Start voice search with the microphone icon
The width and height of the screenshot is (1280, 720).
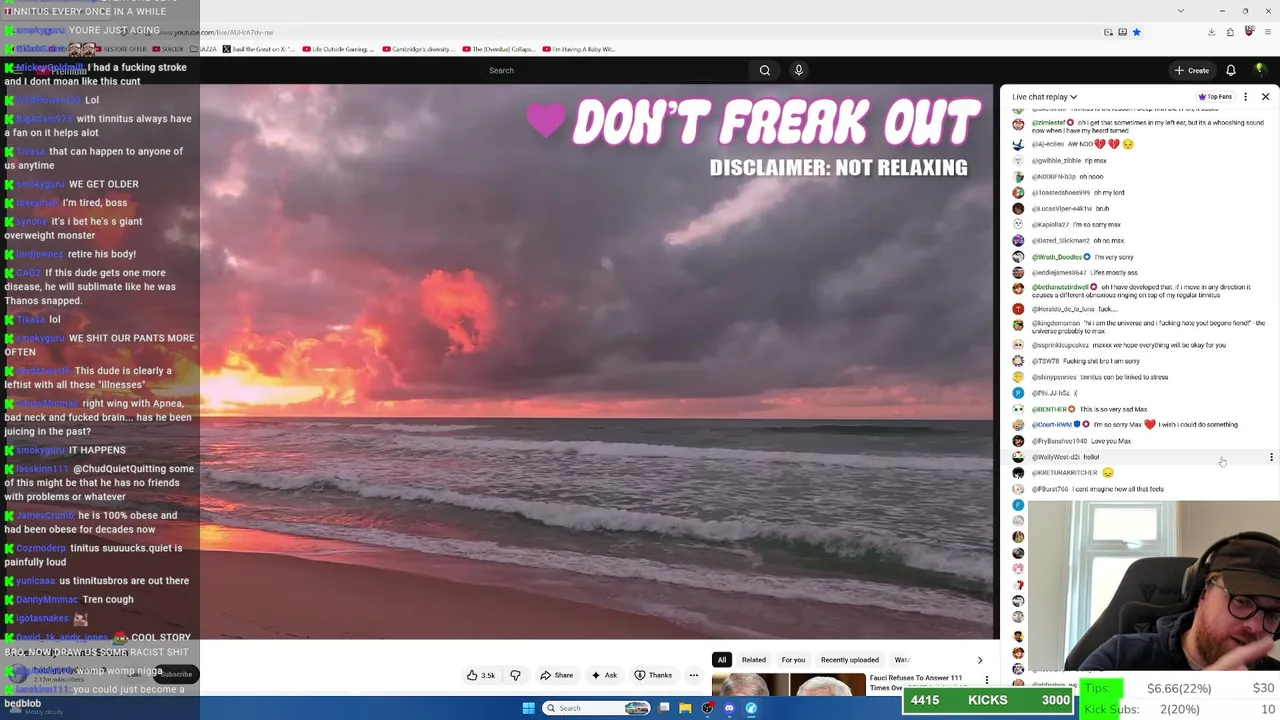point(798,70)
